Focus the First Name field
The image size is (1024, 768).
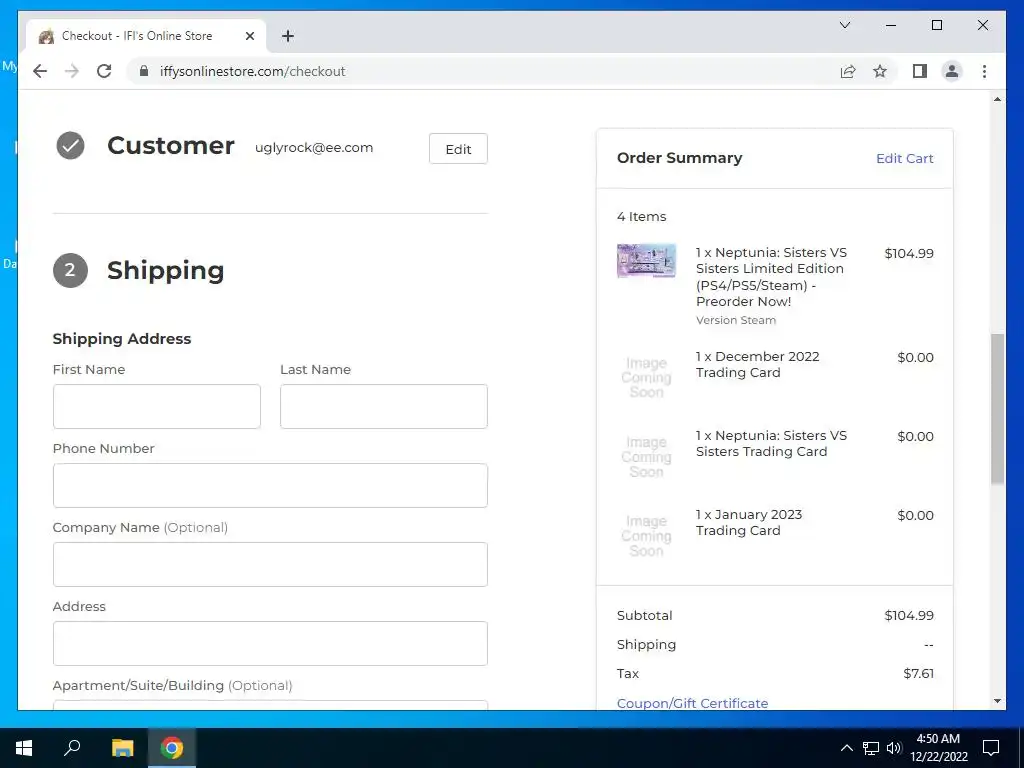point(157,406)
